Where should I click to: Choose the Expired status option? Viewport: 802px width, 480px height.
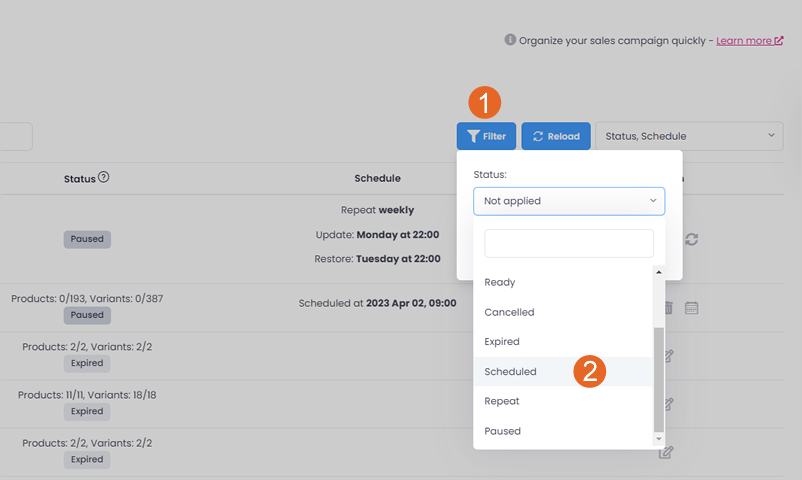[x=563, y=342]
